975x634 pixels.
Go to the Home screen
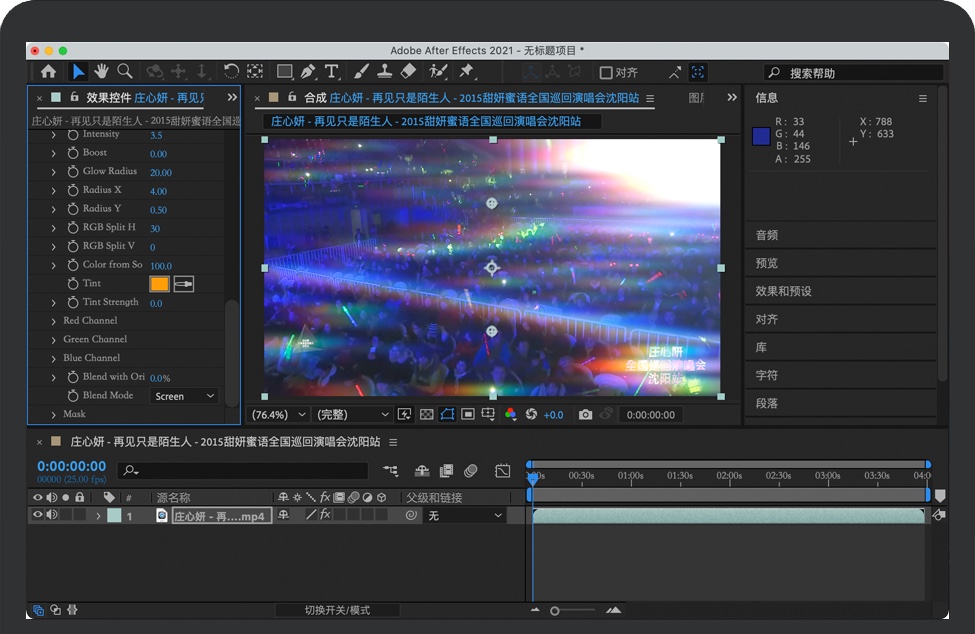(x=48, y=71)
